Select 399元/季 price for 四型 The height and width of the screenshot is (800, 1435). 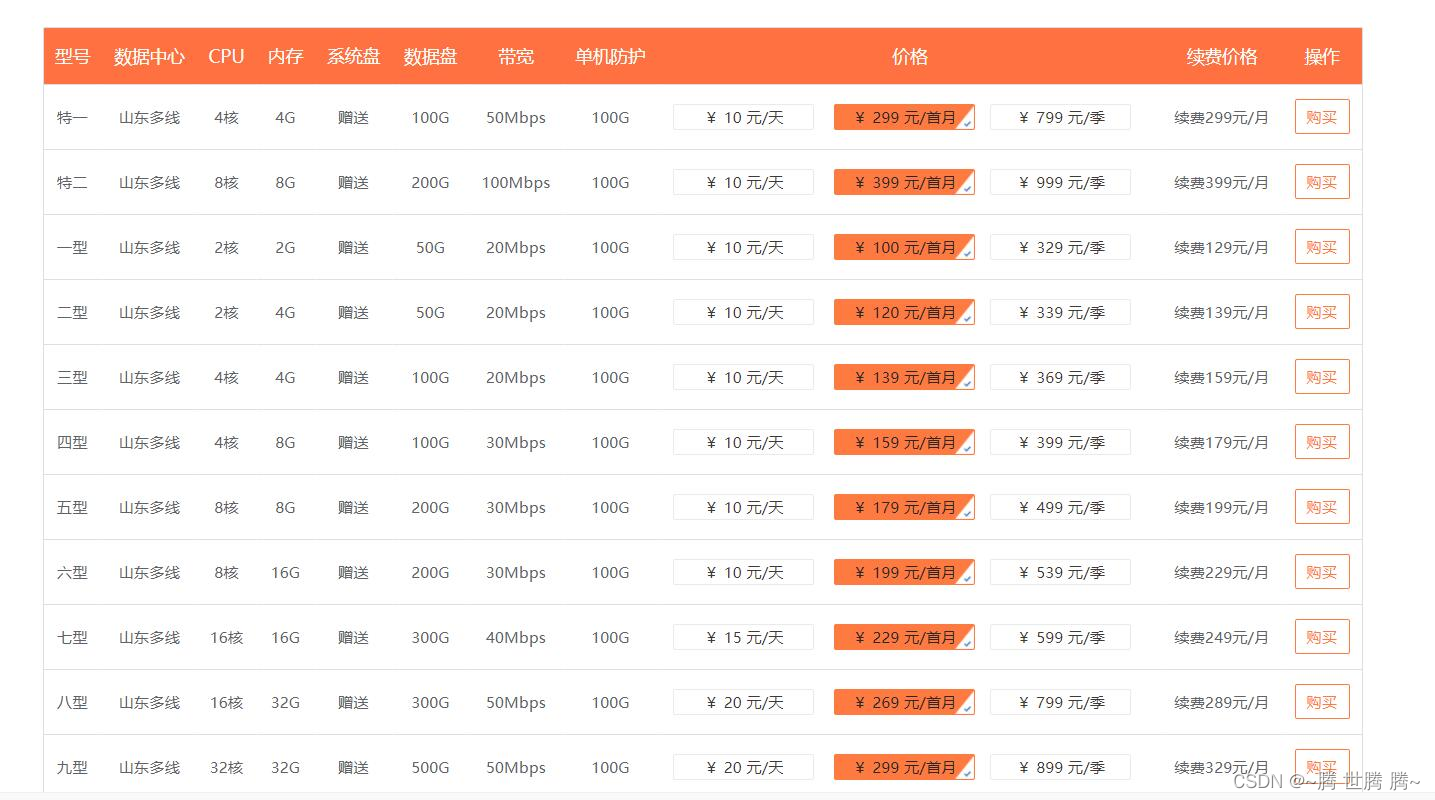[1060, 442]
